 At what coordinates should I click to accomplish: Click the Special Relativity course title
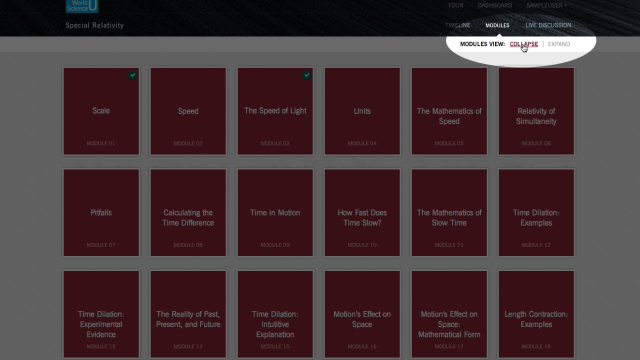point(94,25)
